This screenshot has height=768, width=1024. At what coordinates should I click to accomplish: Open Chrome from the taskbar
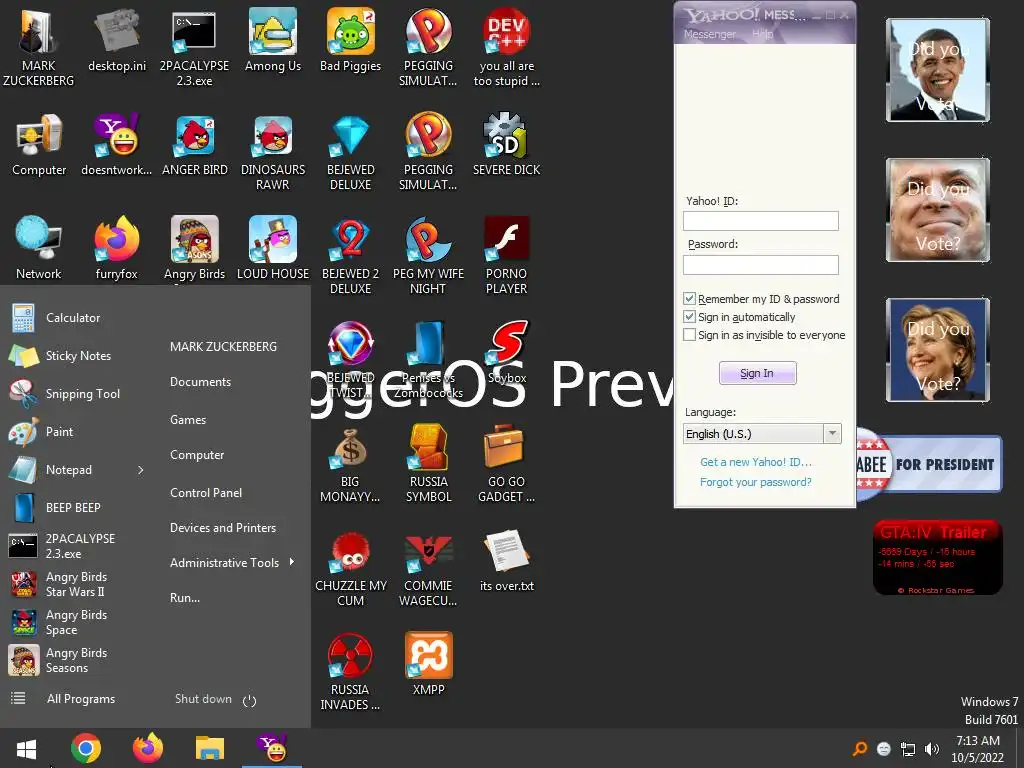point(86,748)
